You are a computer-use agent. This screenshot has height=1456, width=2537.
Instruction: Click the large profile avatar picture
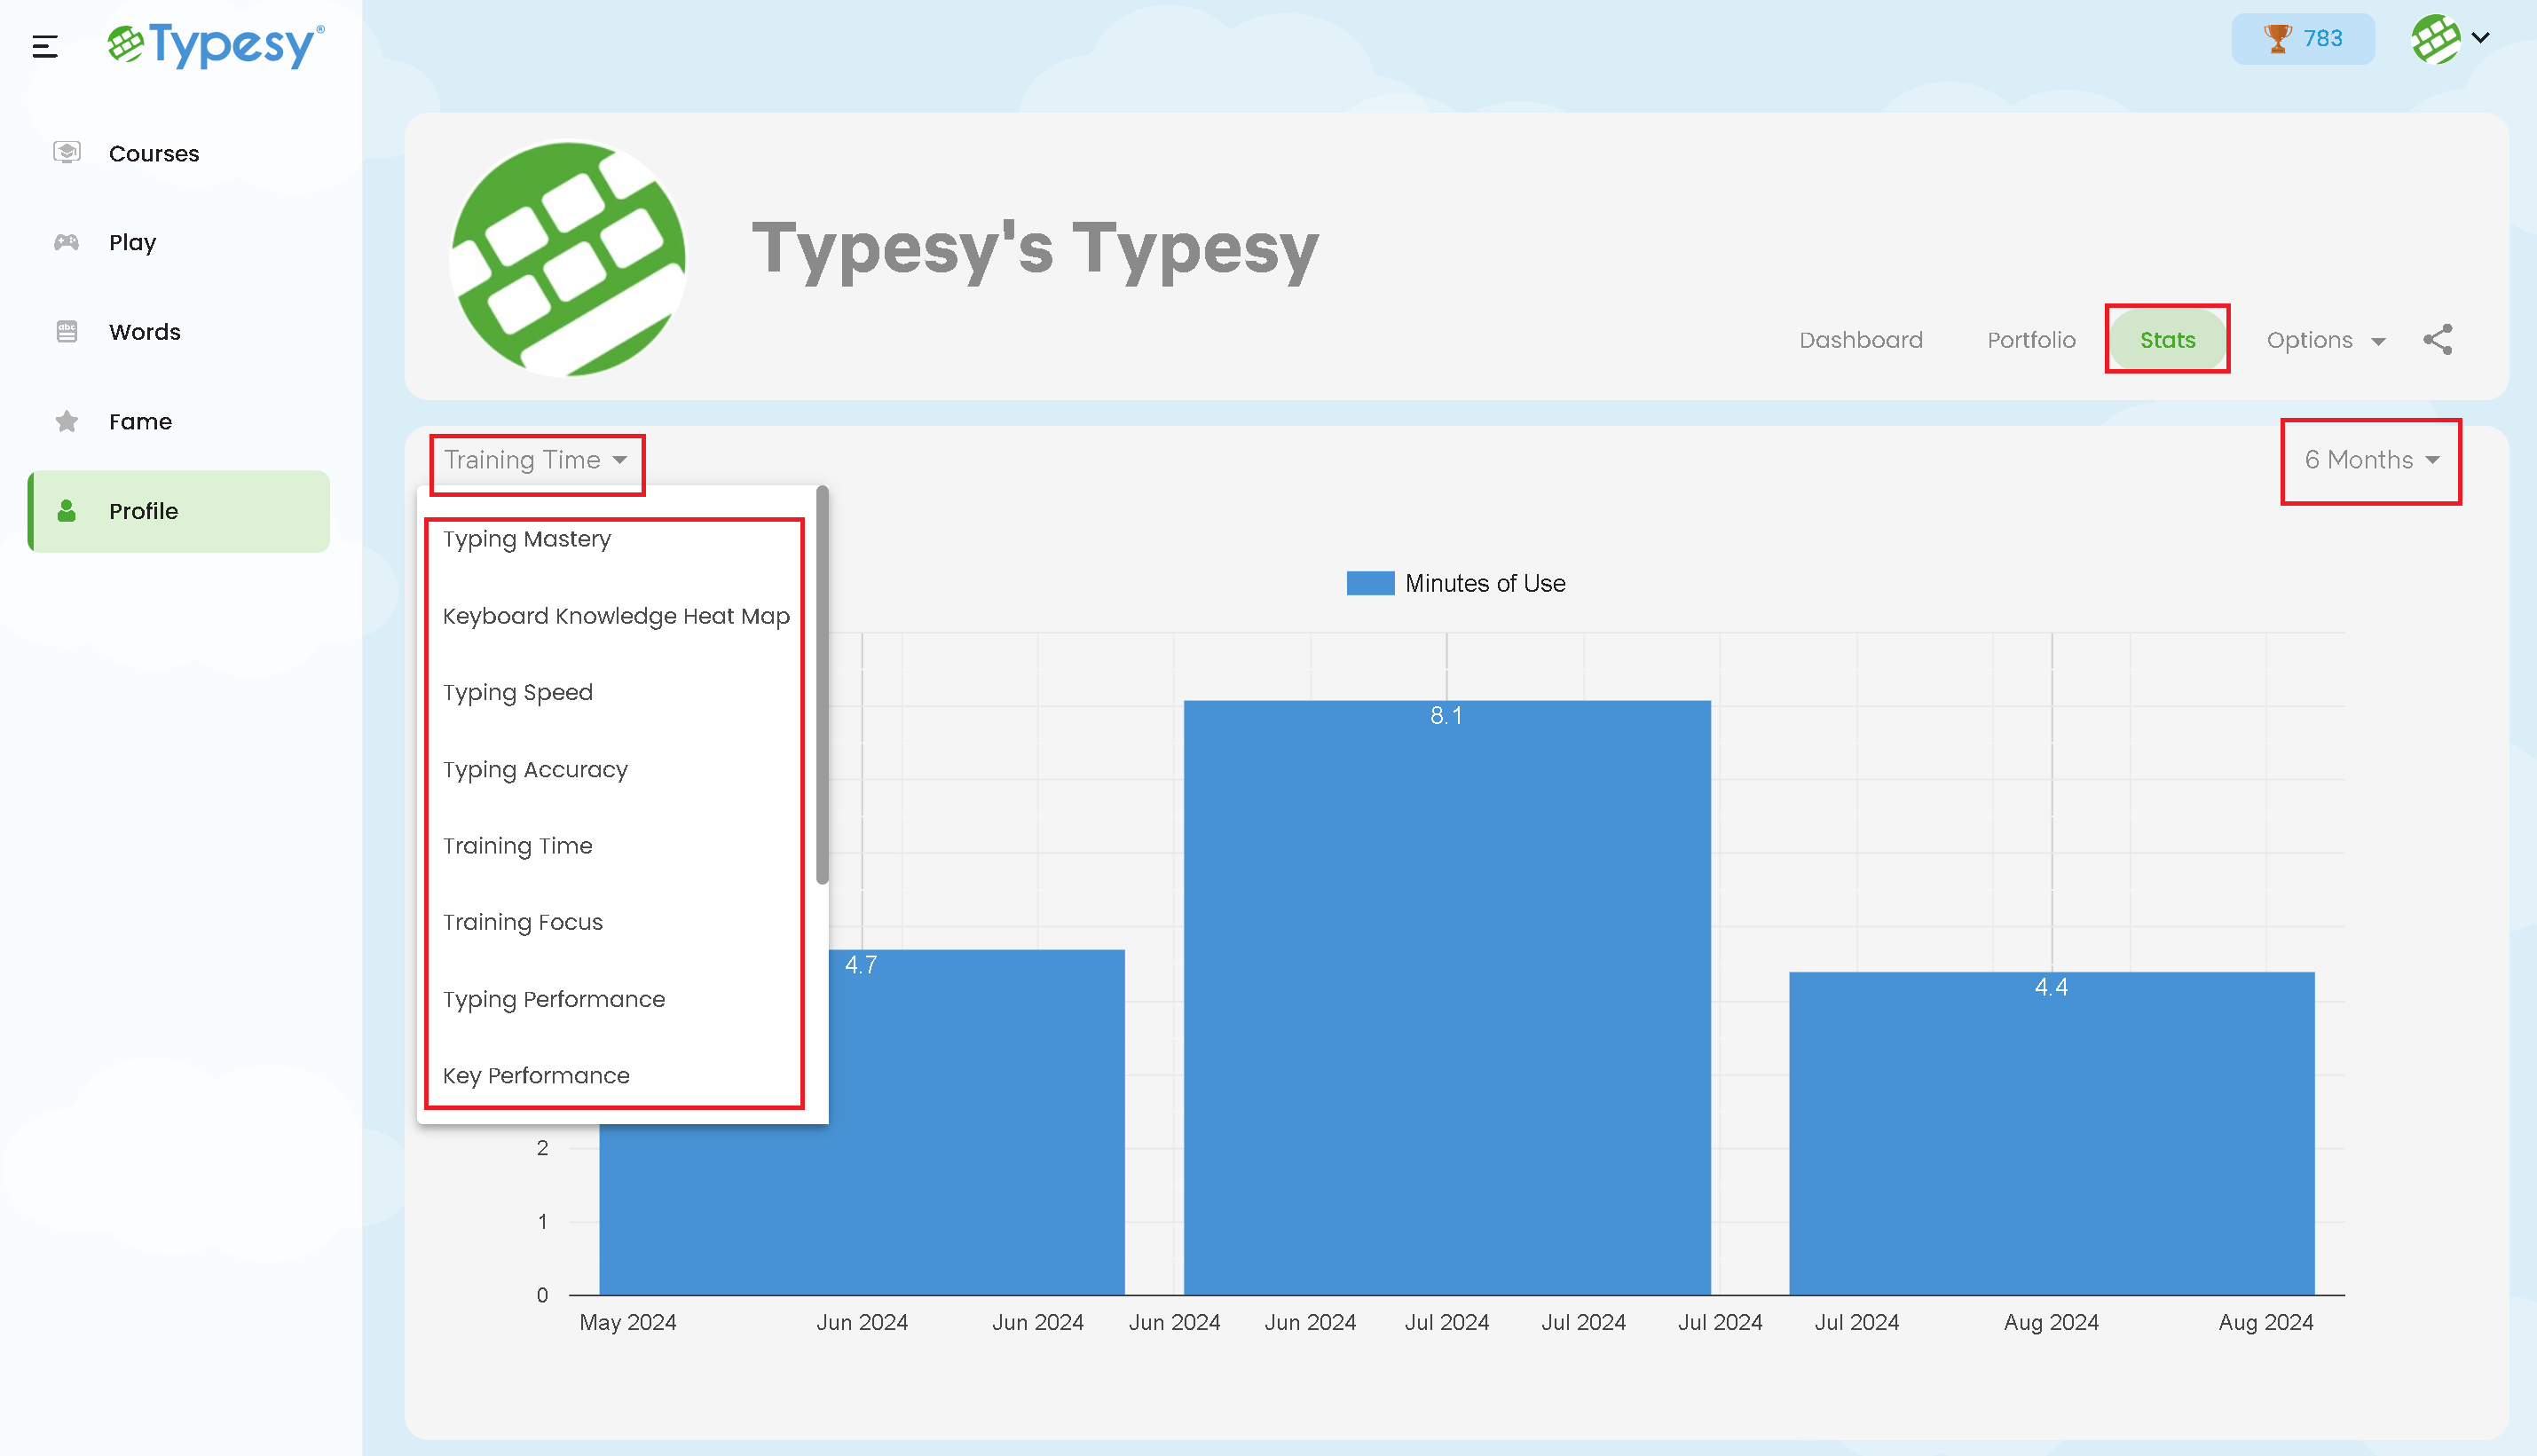point(568,258)
